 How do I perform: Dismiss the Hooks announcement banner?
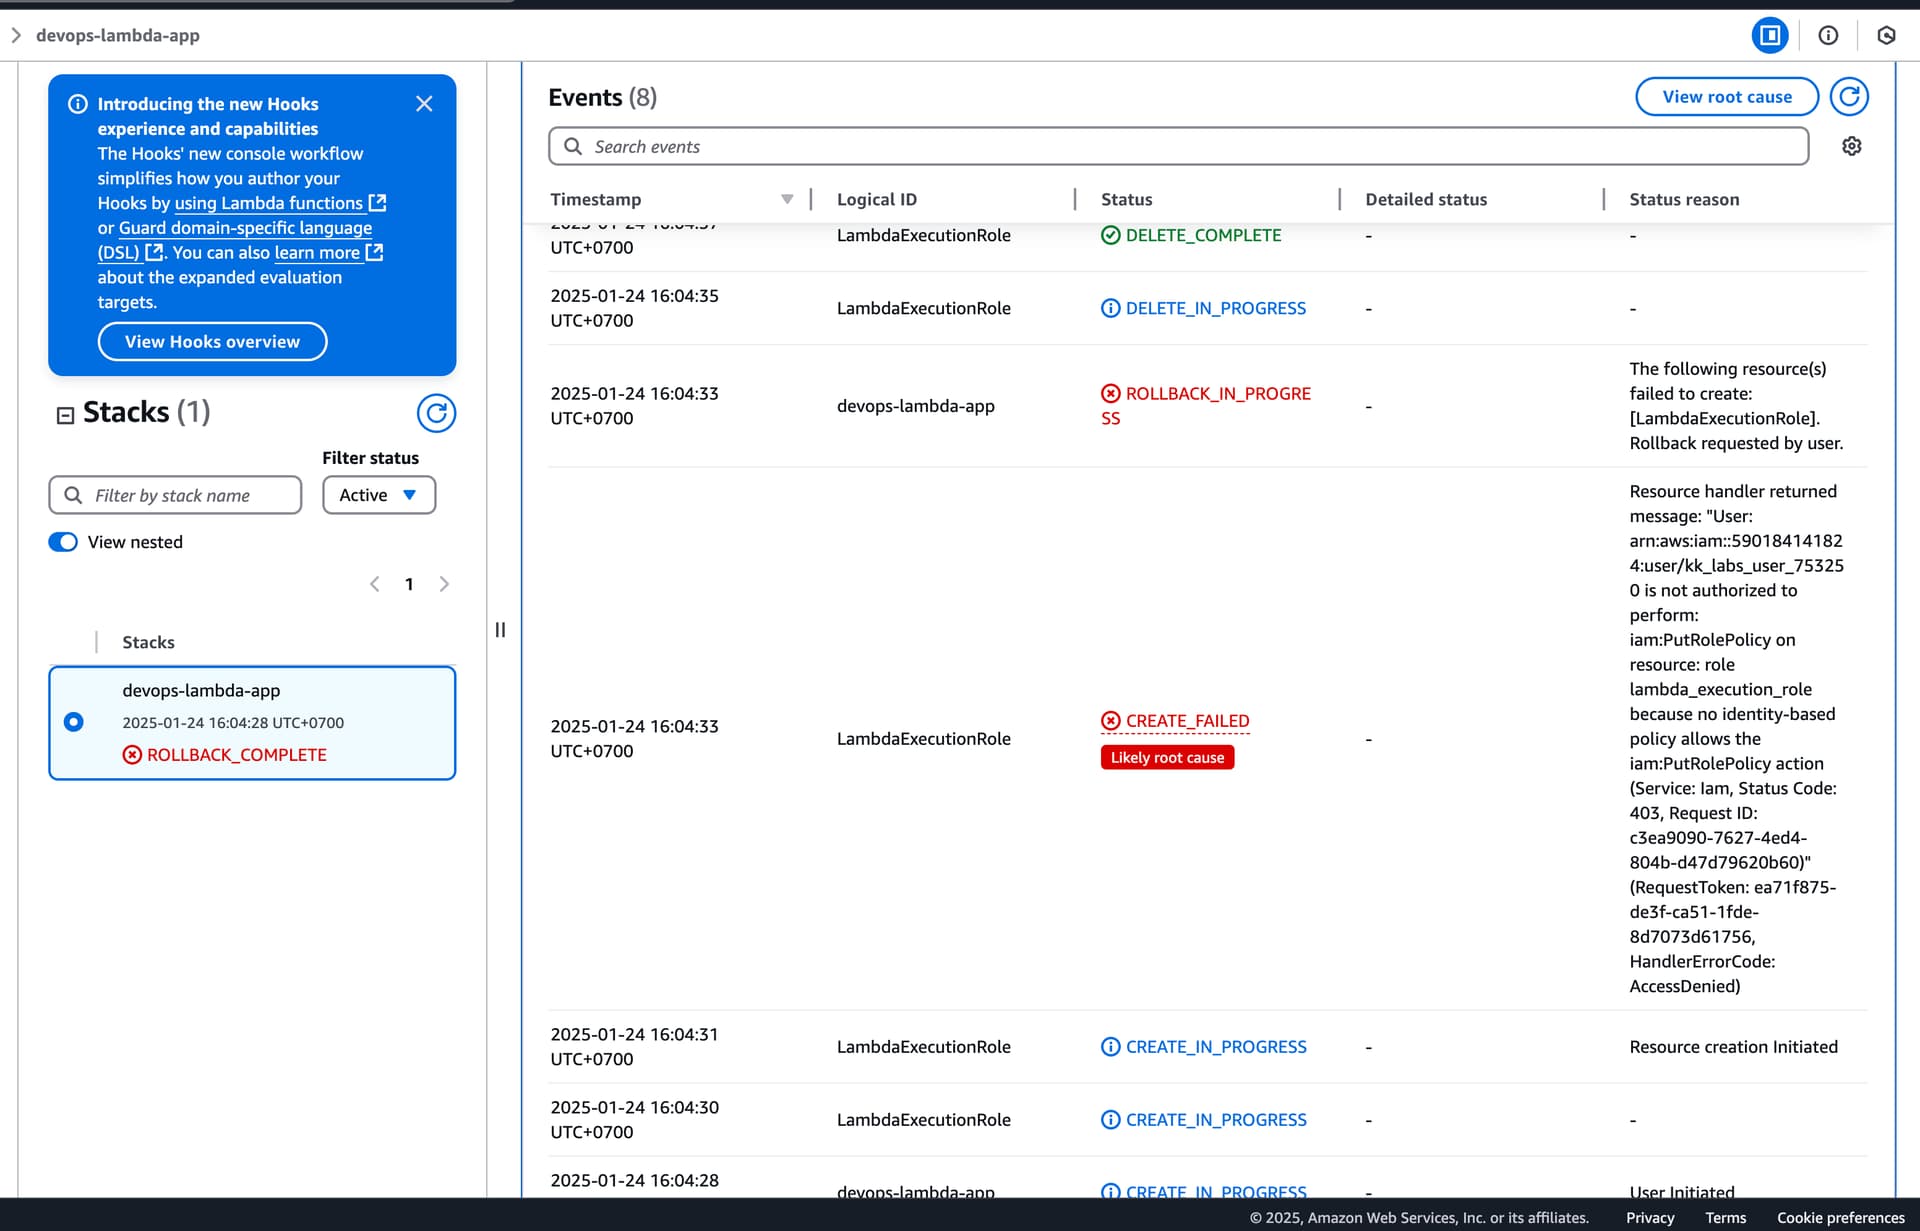[424, 104]
